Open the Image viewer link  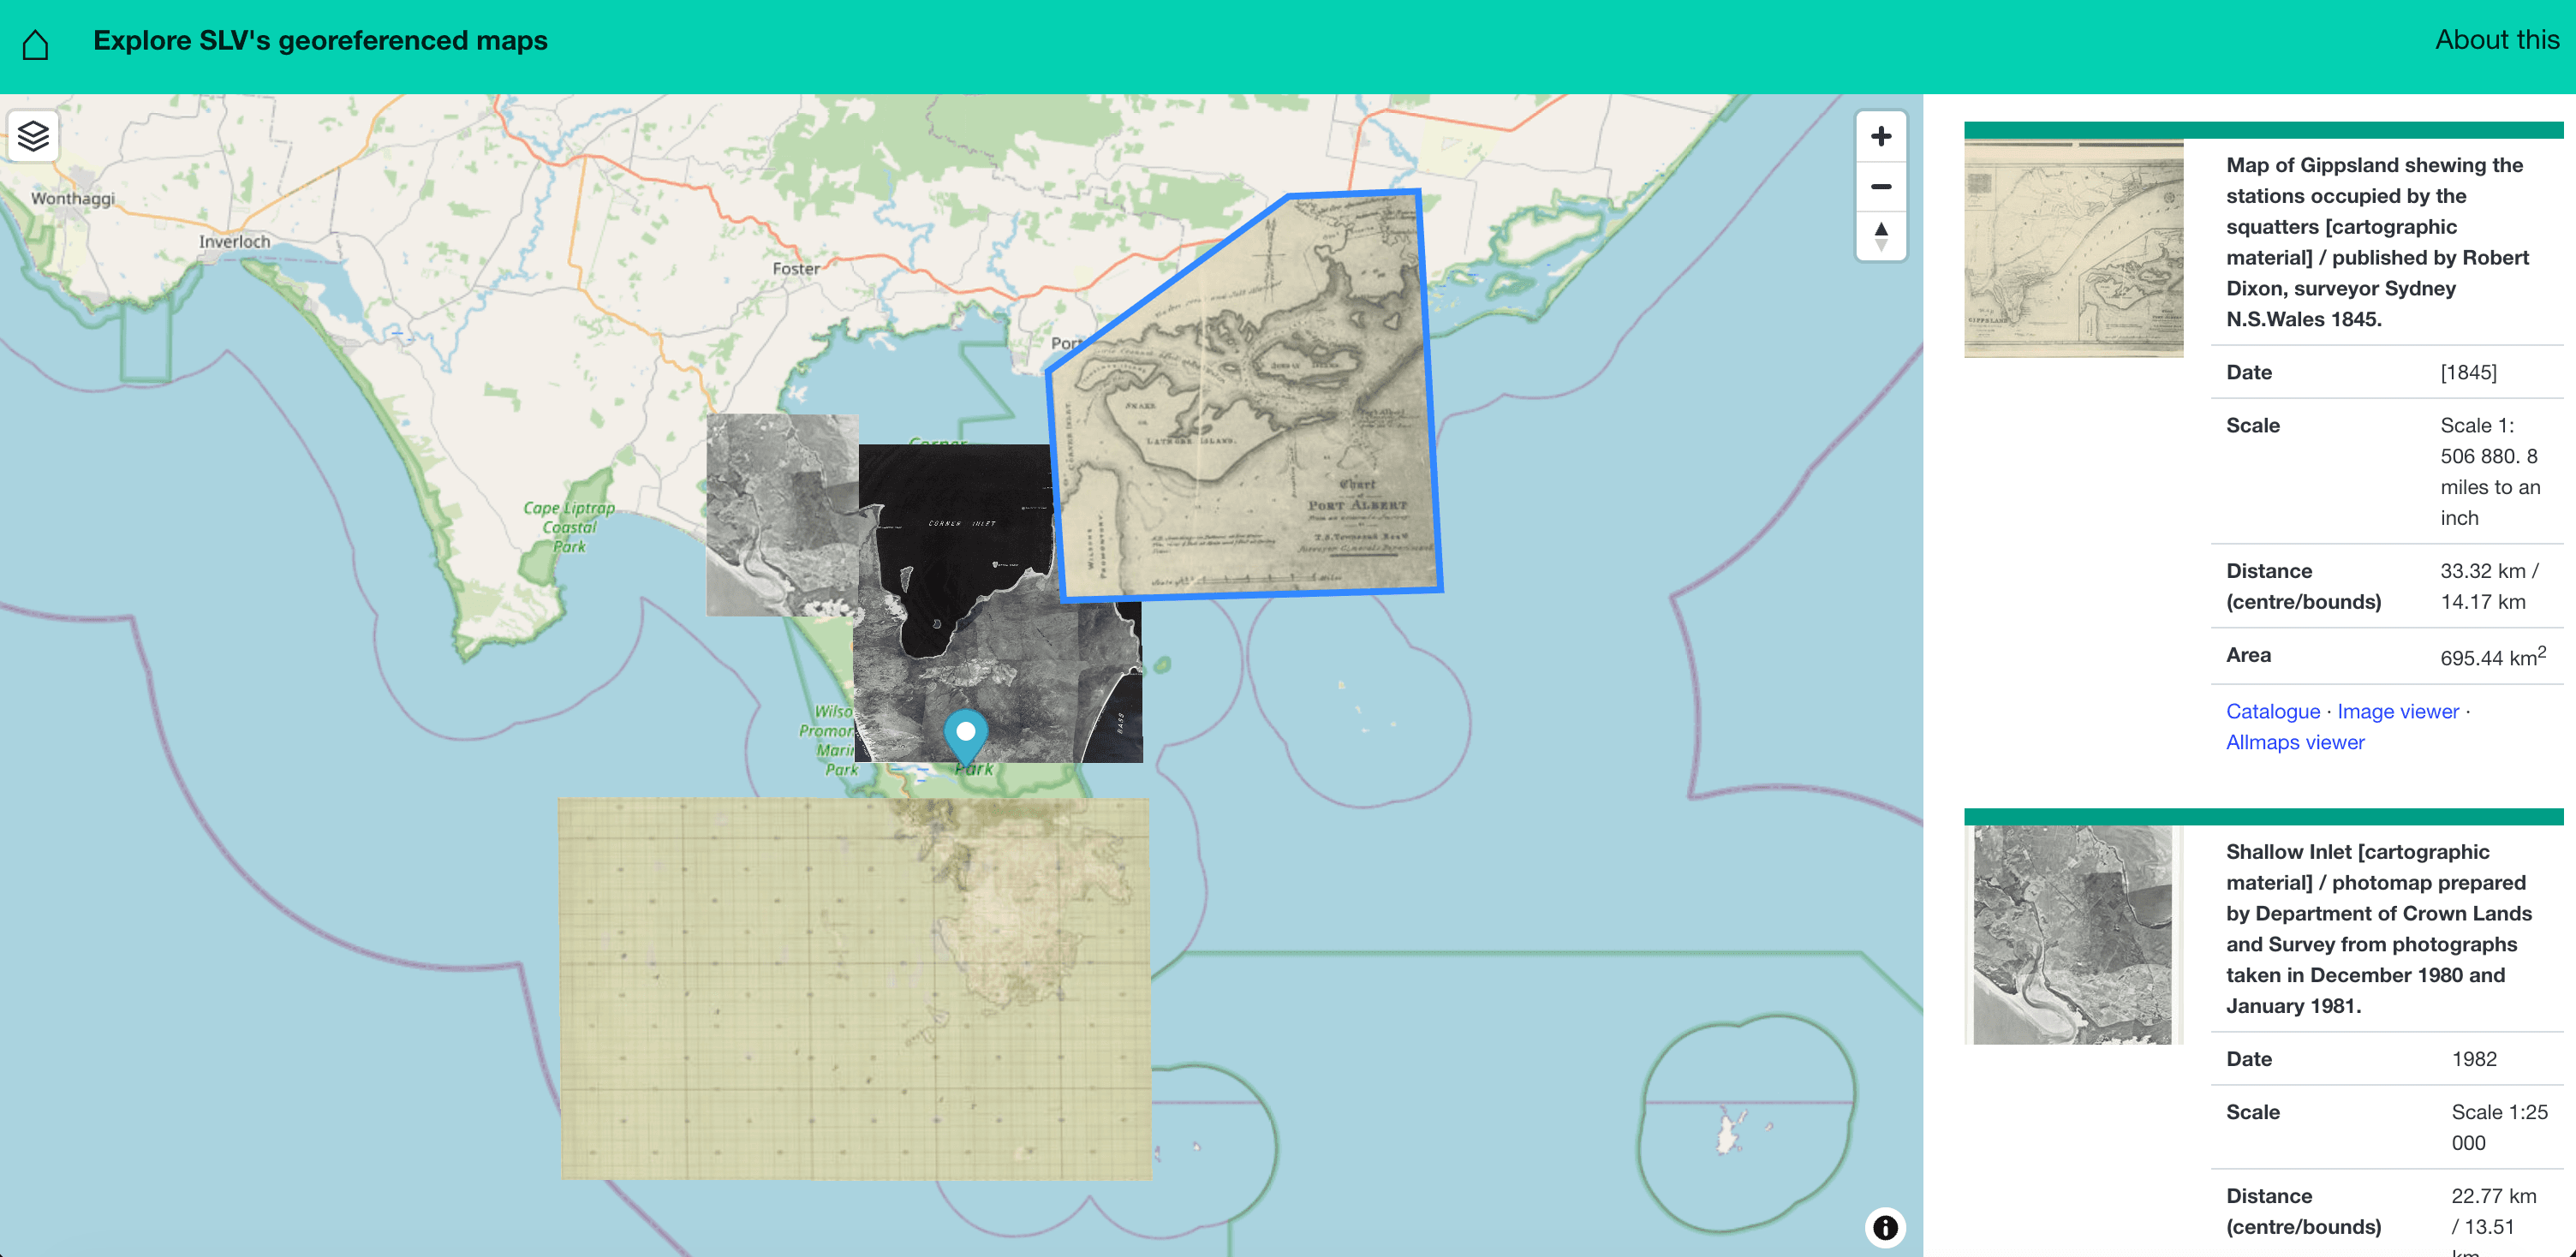2398,711
